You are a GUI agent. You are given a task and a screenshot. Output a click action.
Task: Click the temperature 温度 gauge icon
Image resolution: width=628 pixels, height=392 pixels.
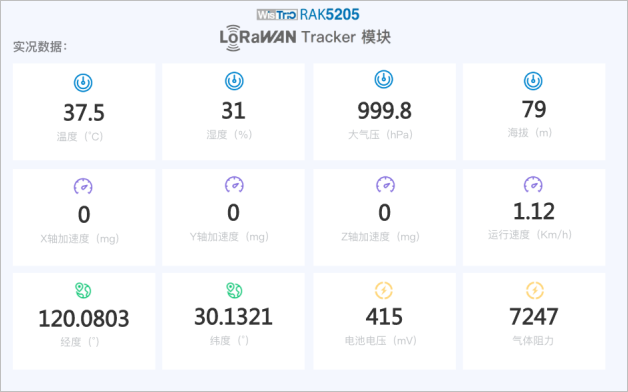click(83, 83)
